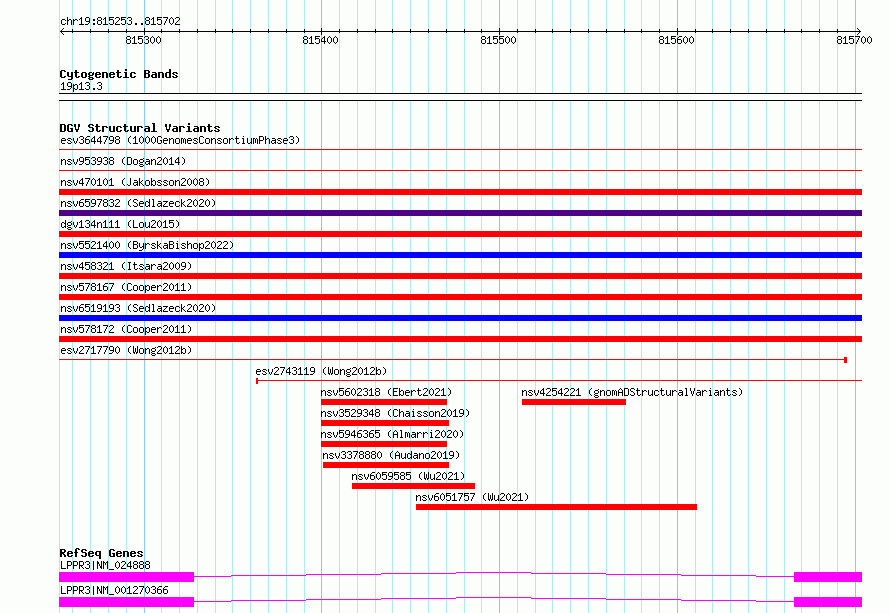890x613 pixels.
Task: Click the left arrow of the ruler
Action: (62, 31)
